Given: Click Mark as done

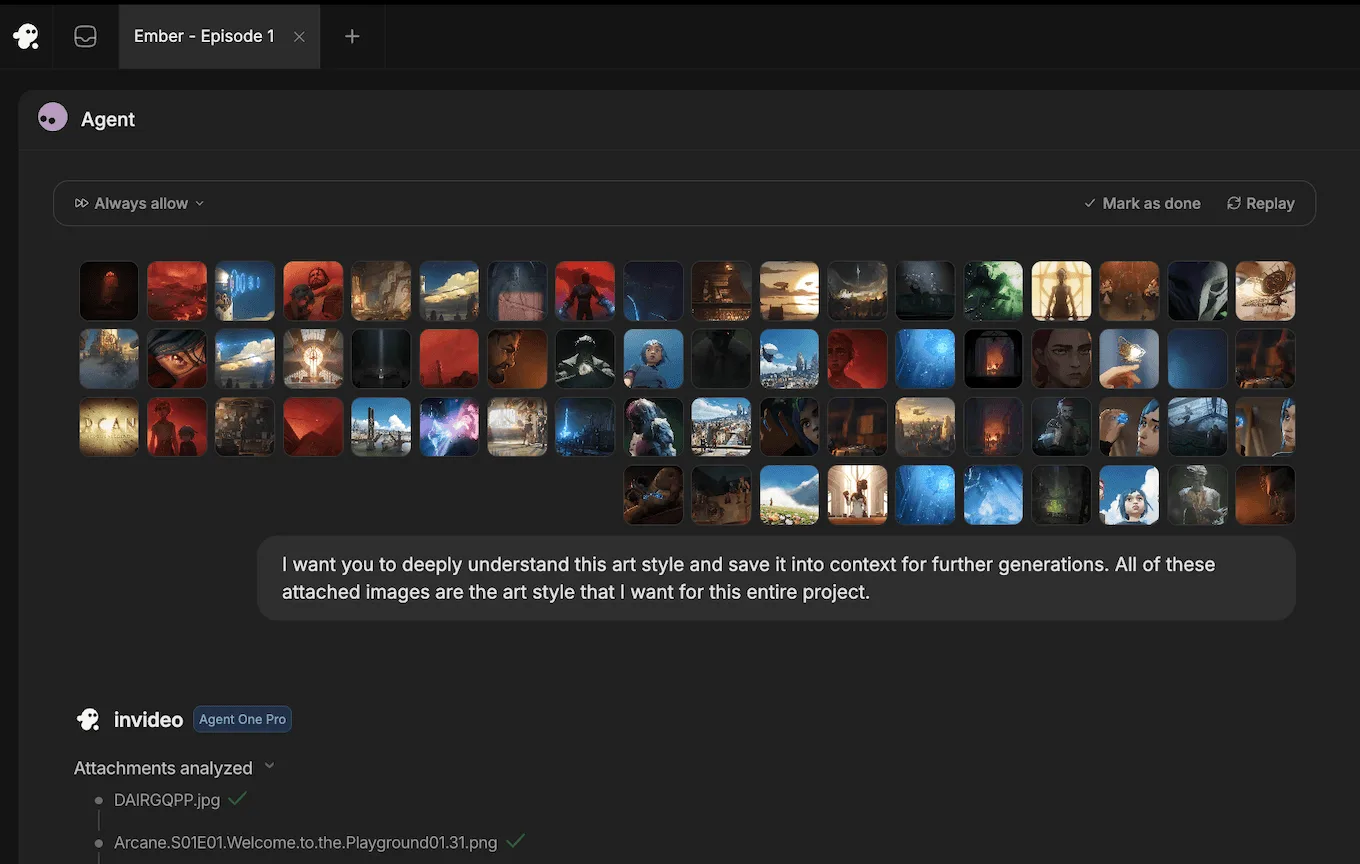Looking at the screenshot, I should point(1142,203).
